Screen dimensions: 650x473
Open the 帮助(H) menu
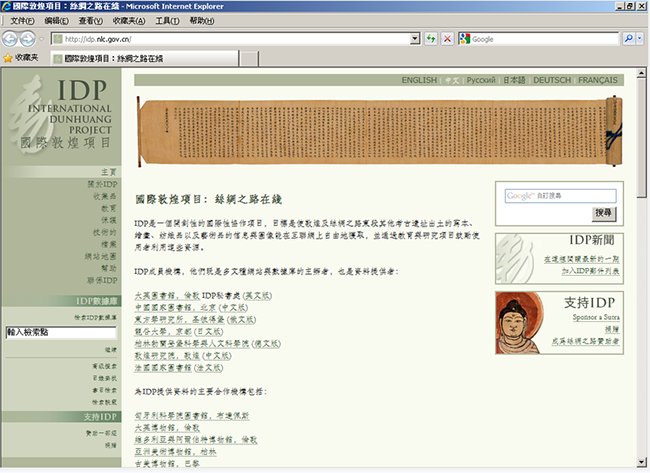point(201,20)
